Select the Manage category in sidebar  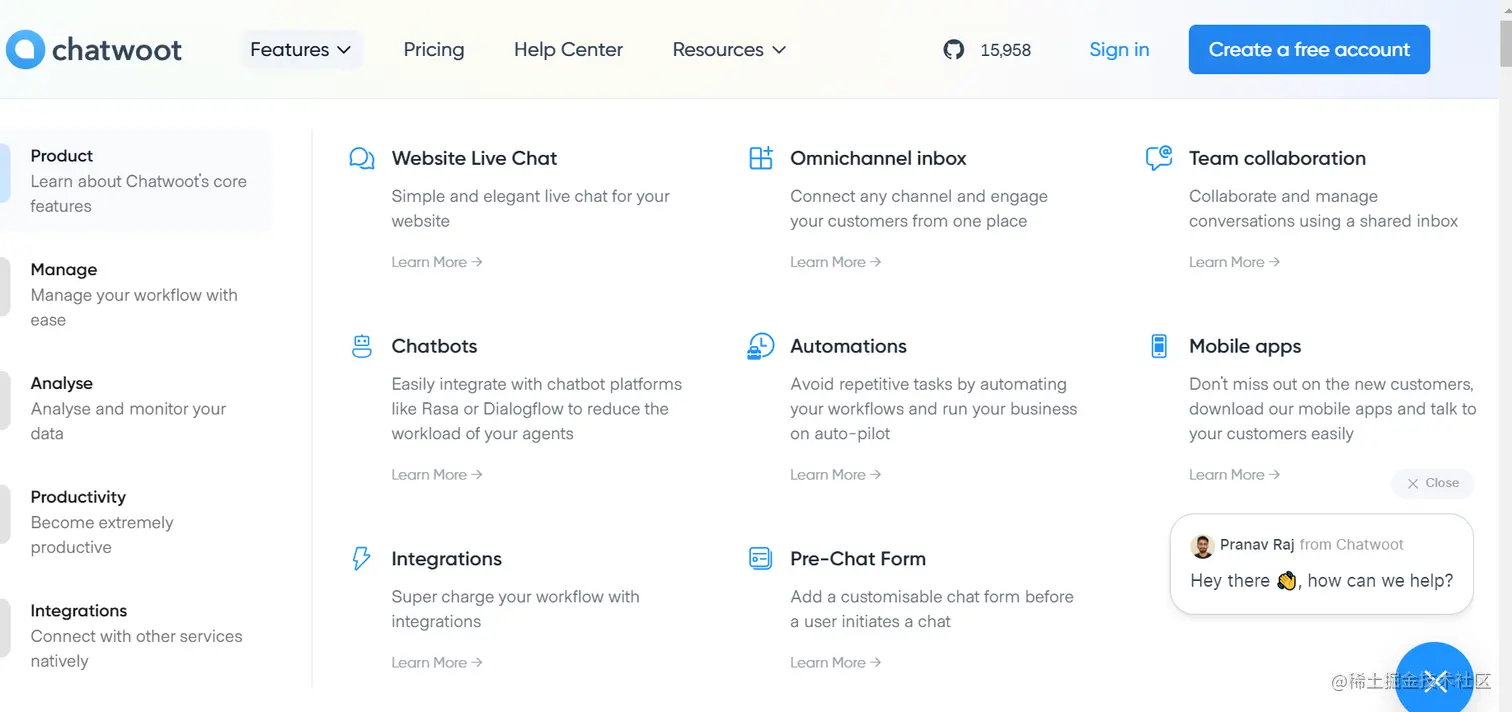tap(64, 270)
